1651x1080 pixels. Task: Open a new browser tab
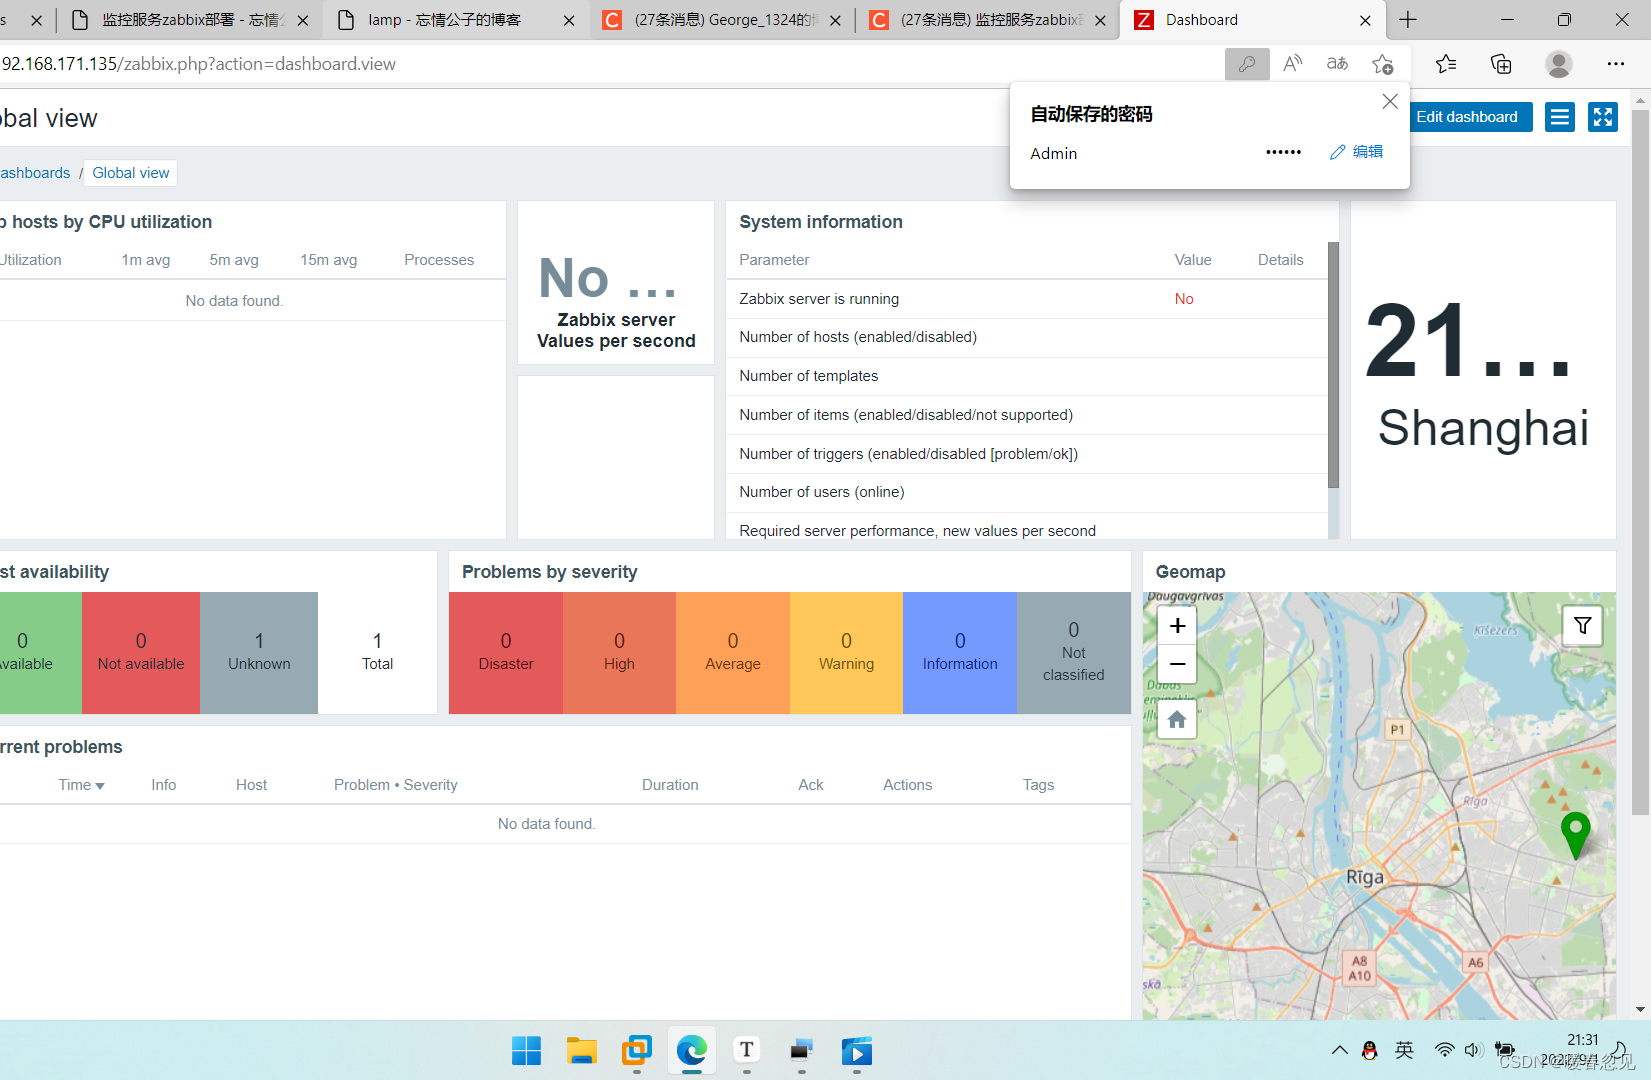pos(1408,20)
